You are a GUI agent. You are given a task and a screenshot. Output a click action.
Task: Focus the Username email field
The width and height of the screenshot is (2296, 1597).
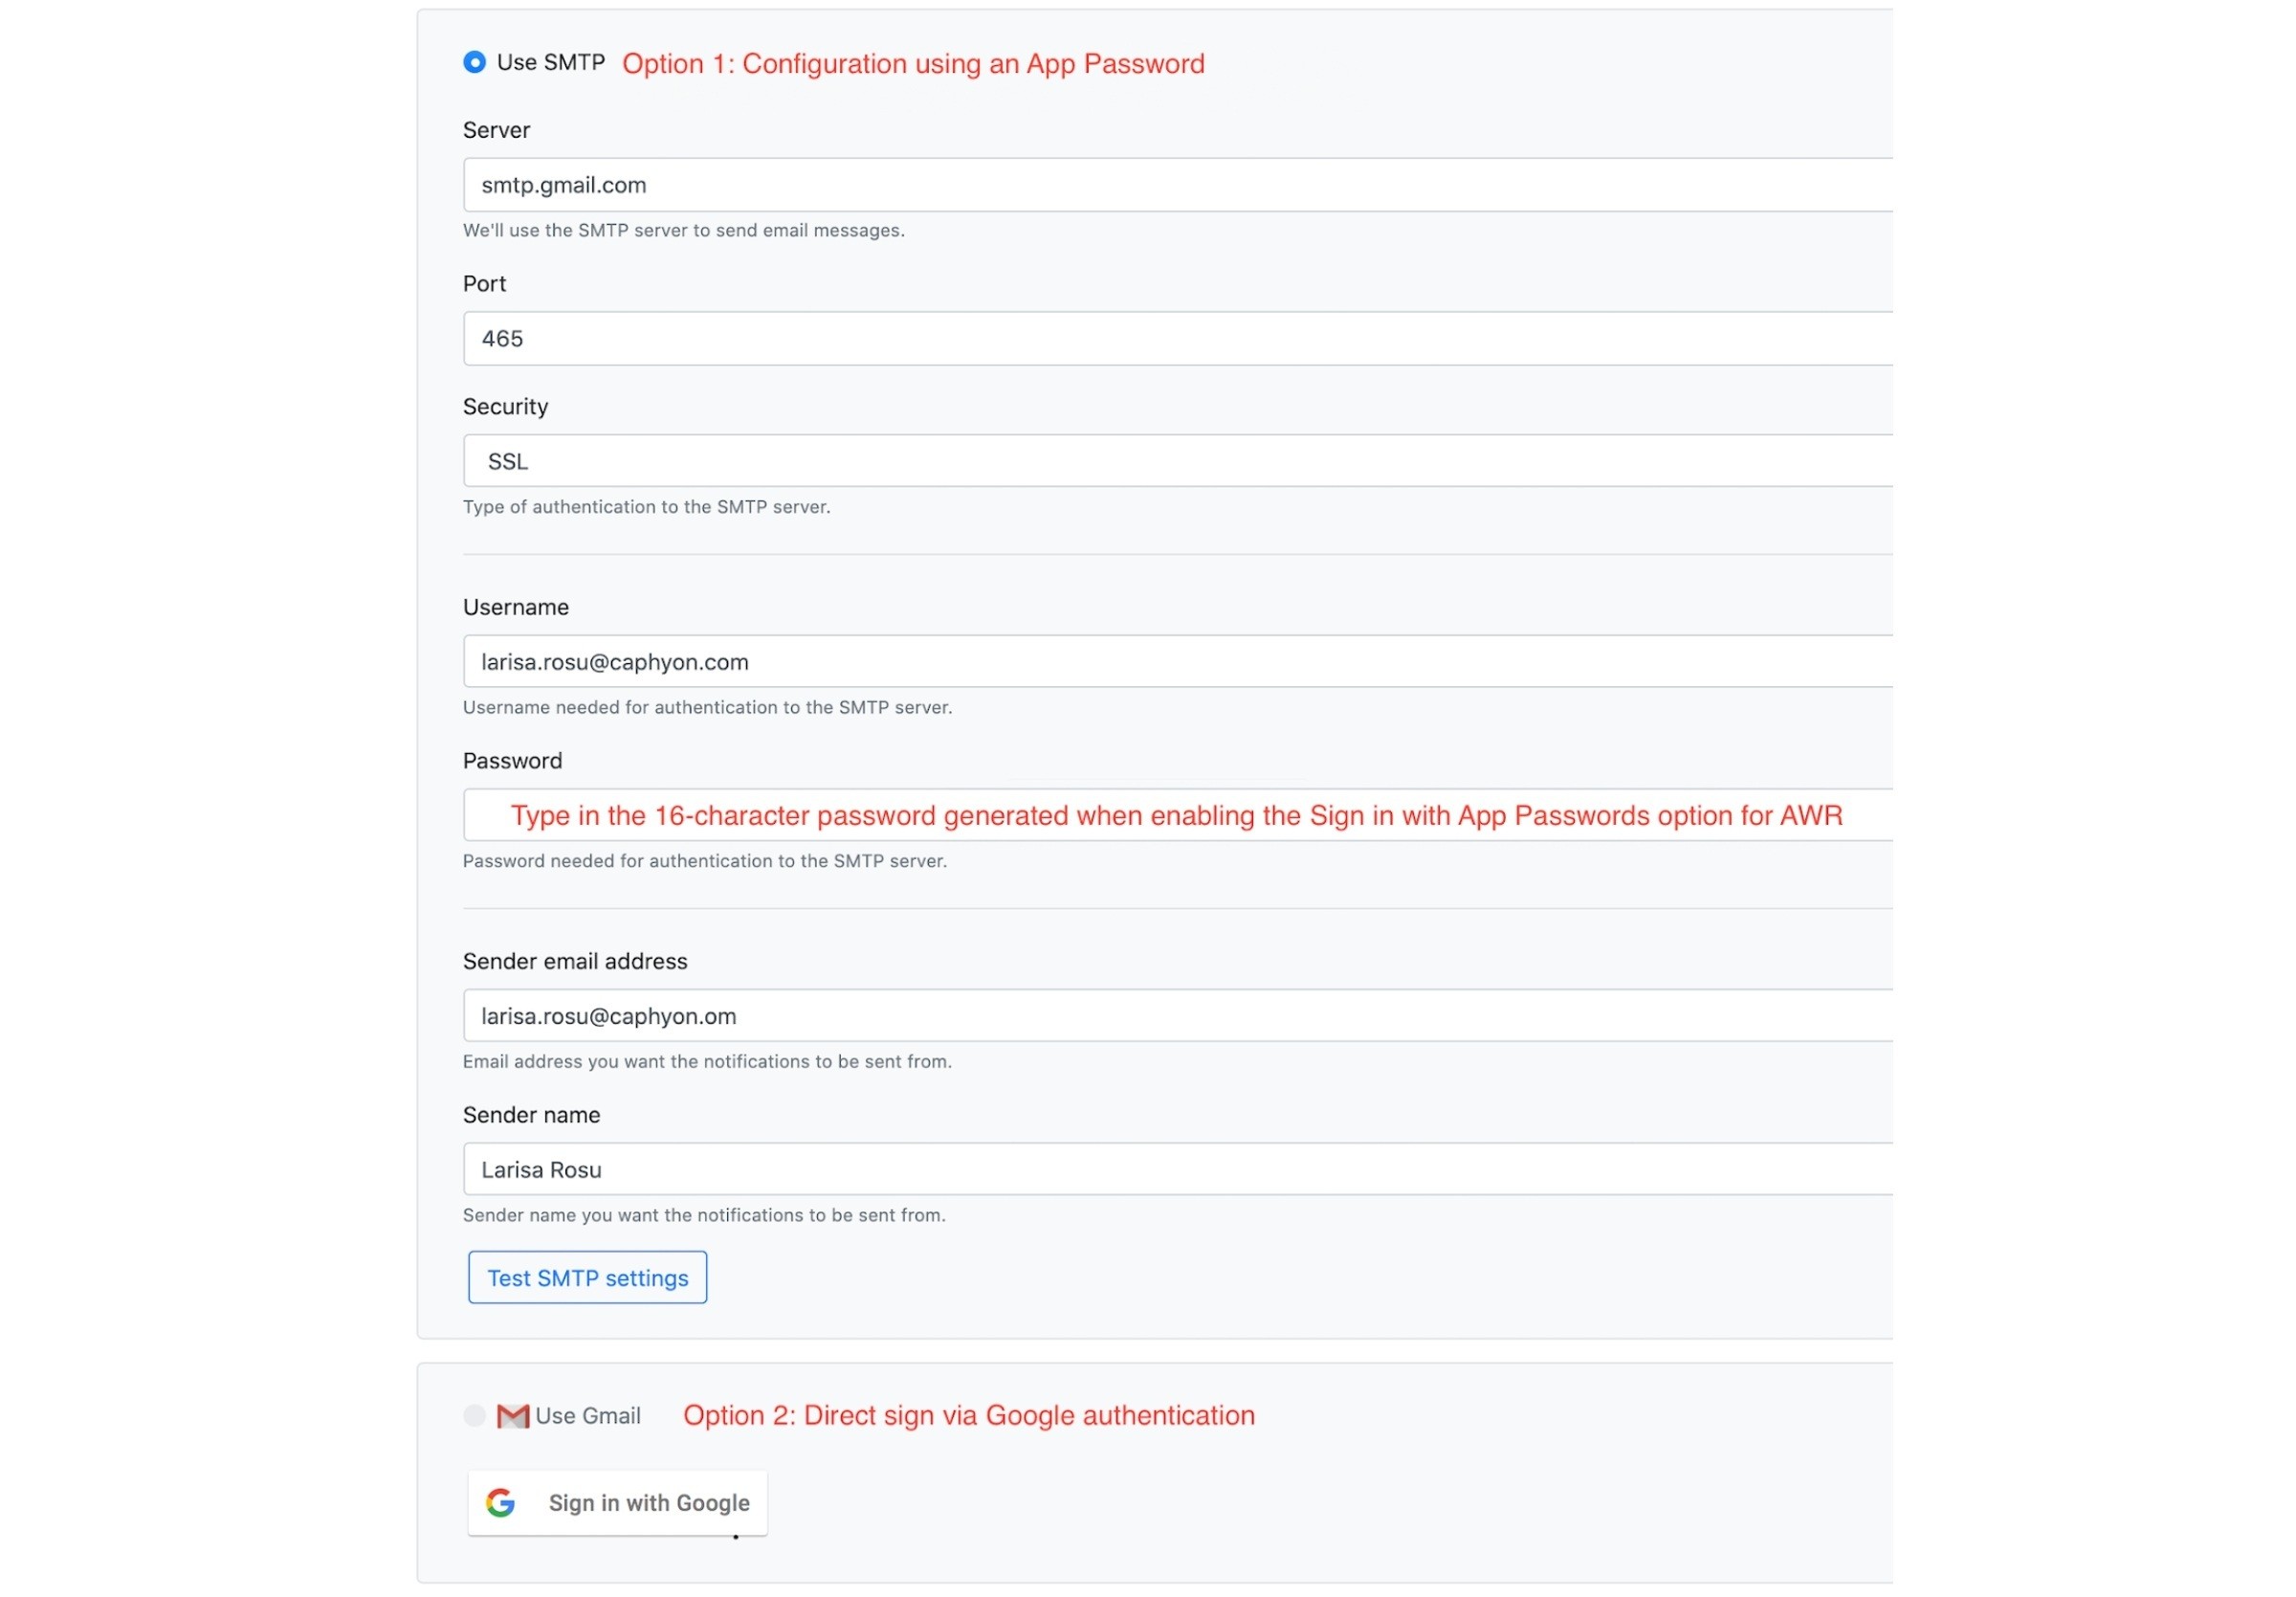[1178, 661]
